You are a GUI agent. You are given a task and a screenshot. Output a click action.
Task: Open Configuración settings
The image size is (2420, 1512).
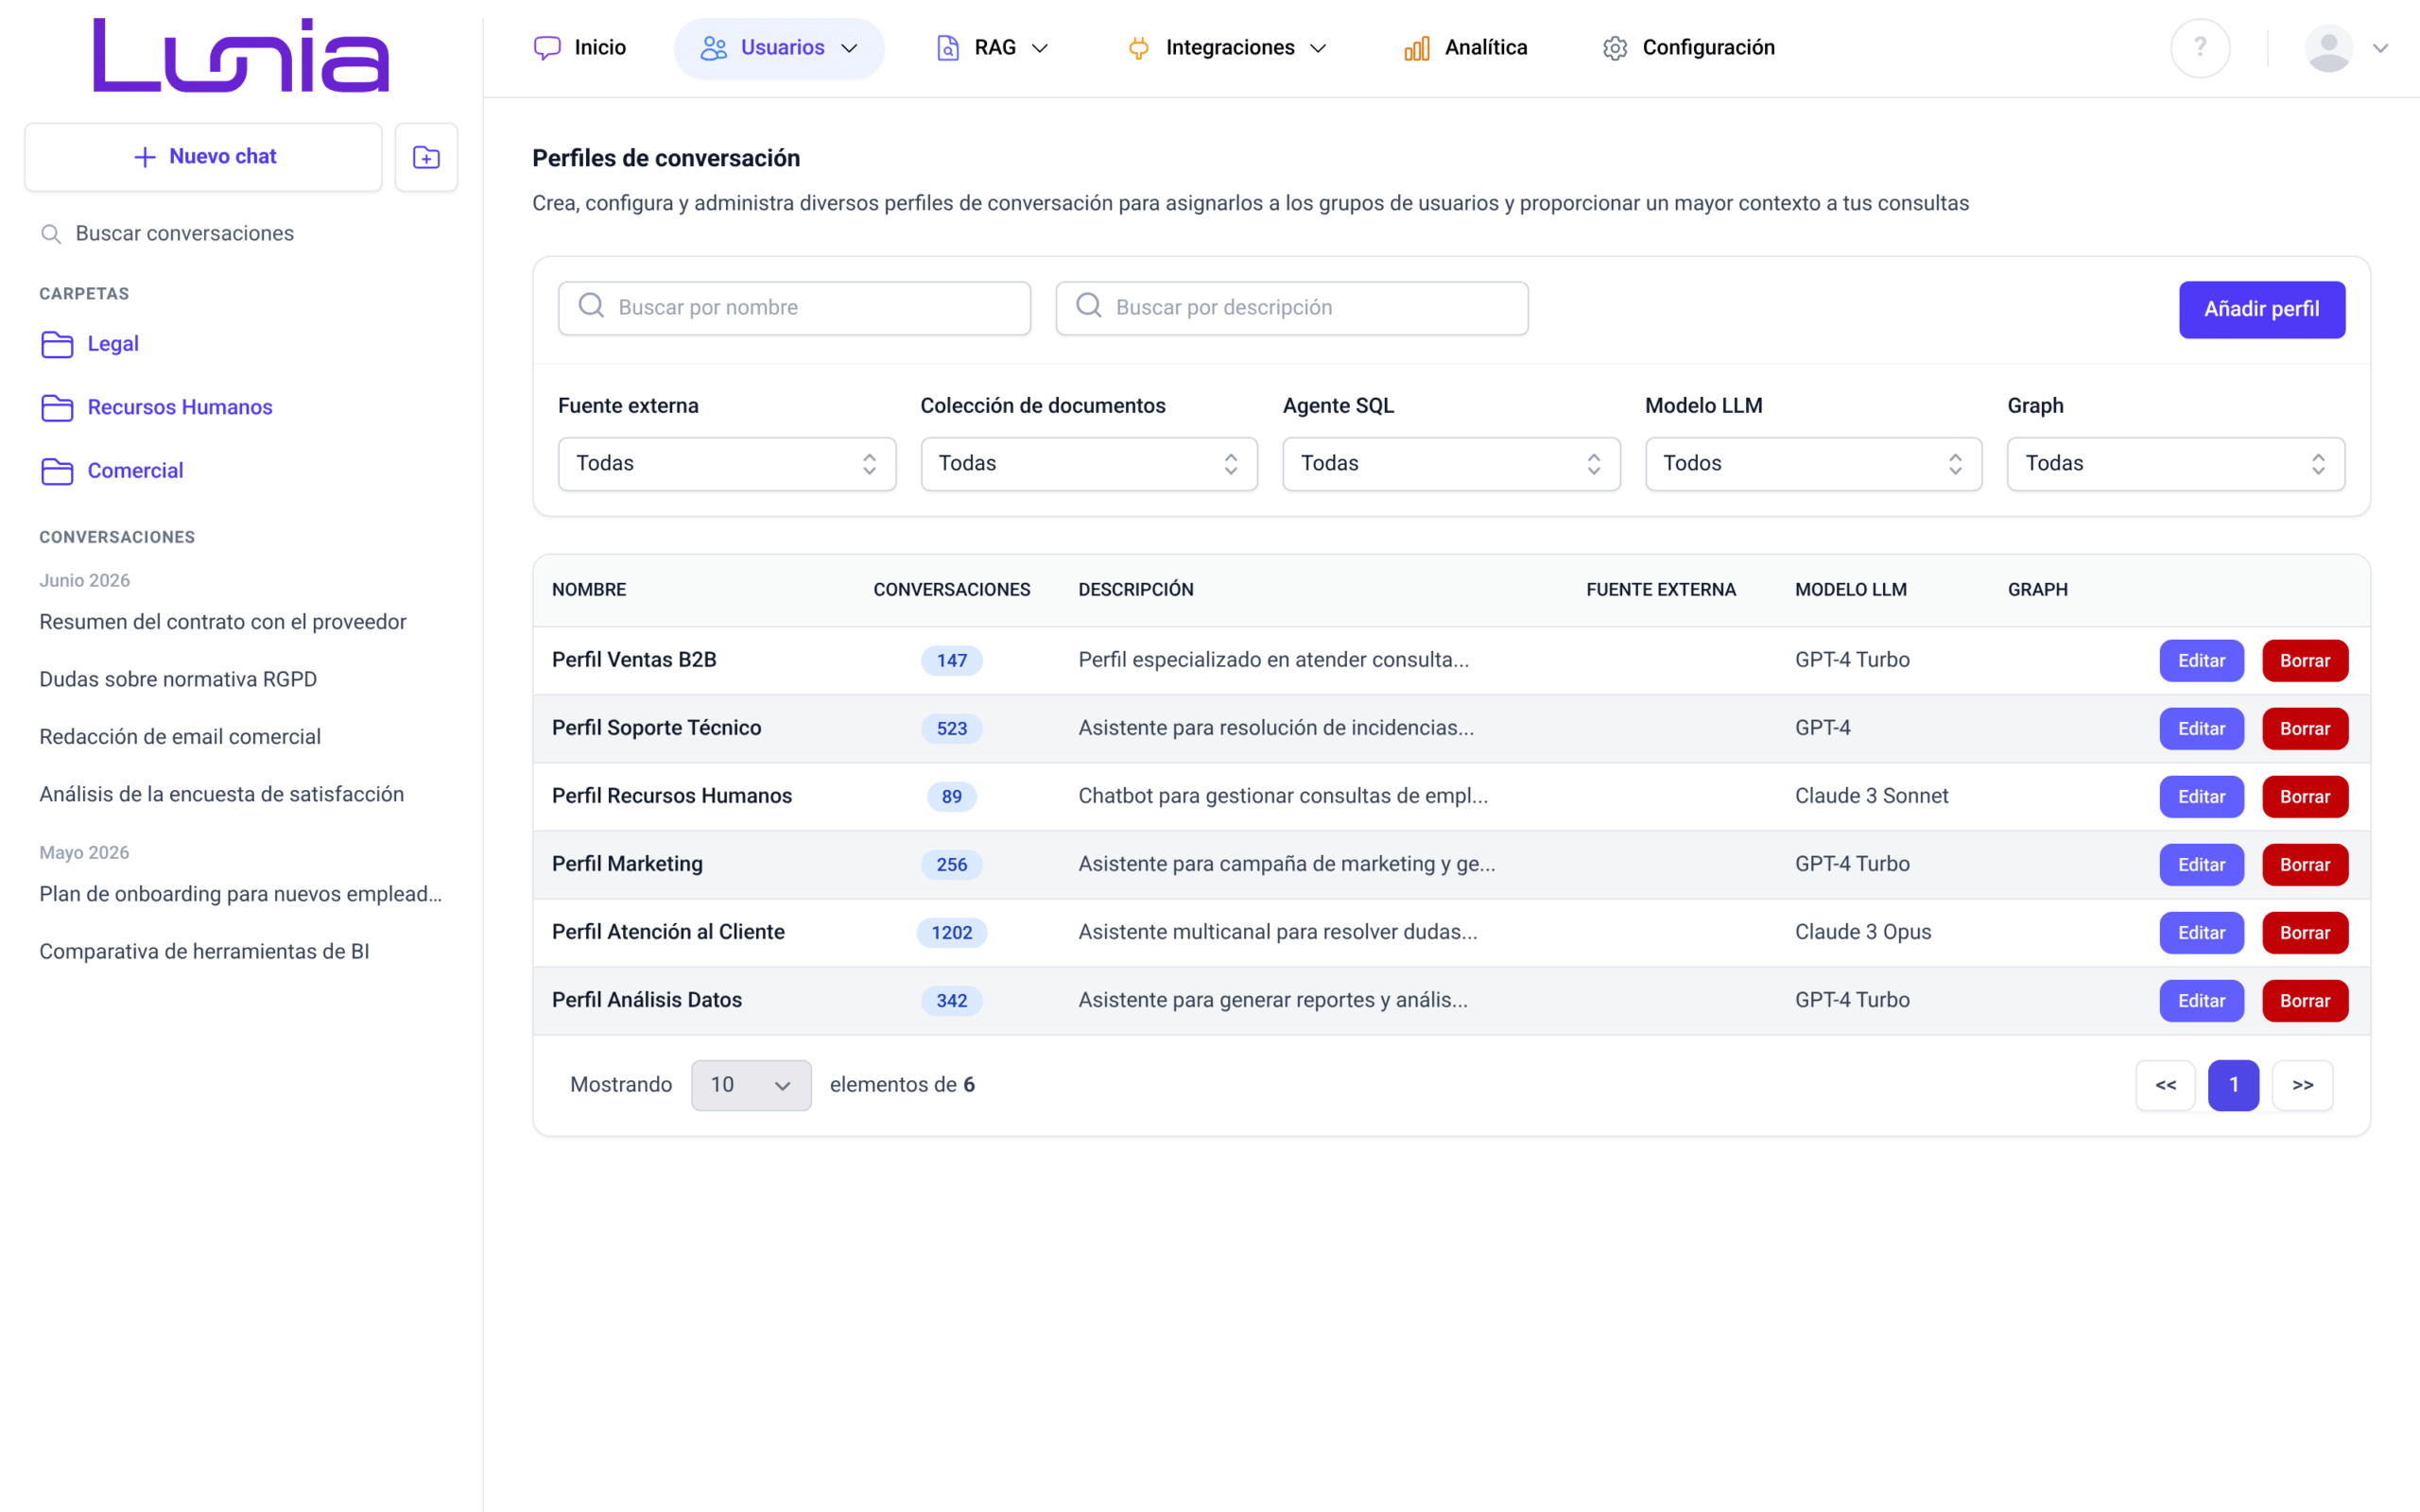1688,48
